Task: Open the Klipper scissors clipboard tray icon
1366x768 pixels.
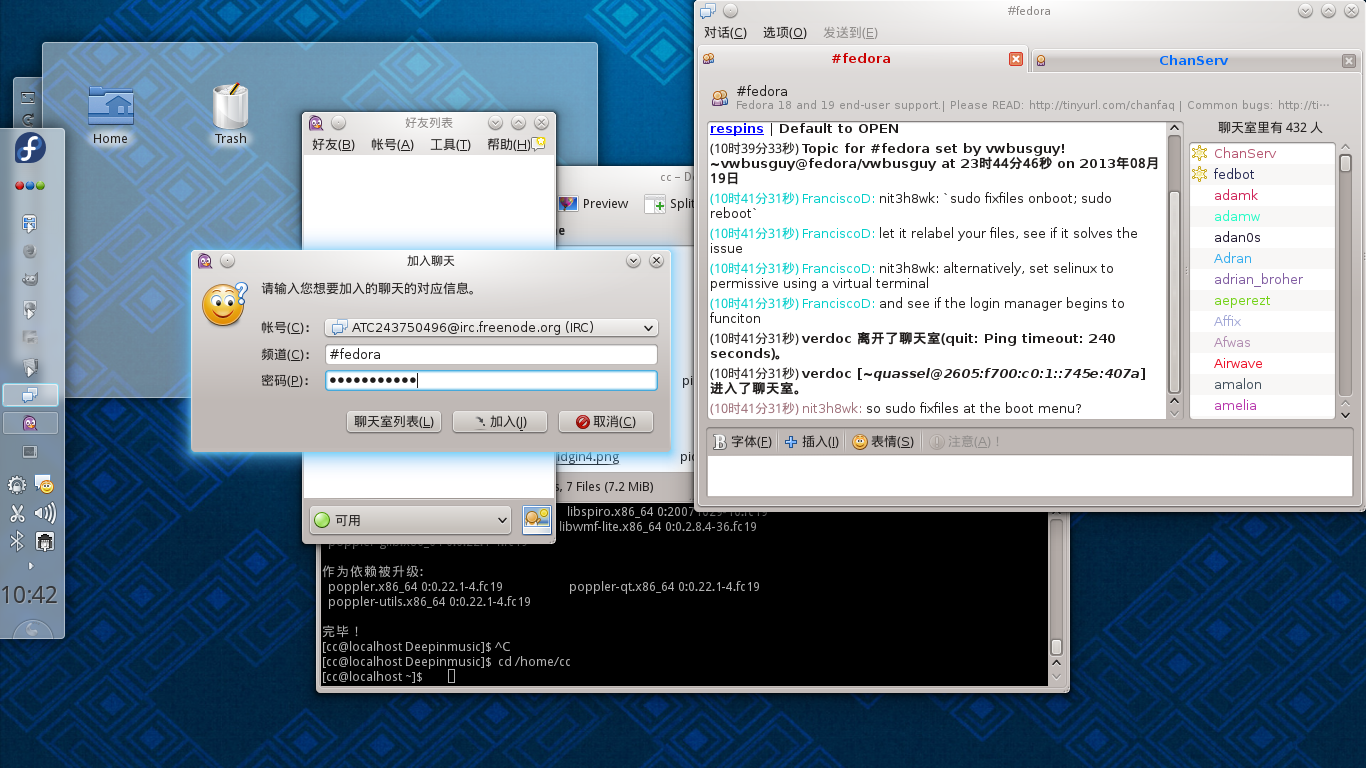Action: tap(17, 514)
